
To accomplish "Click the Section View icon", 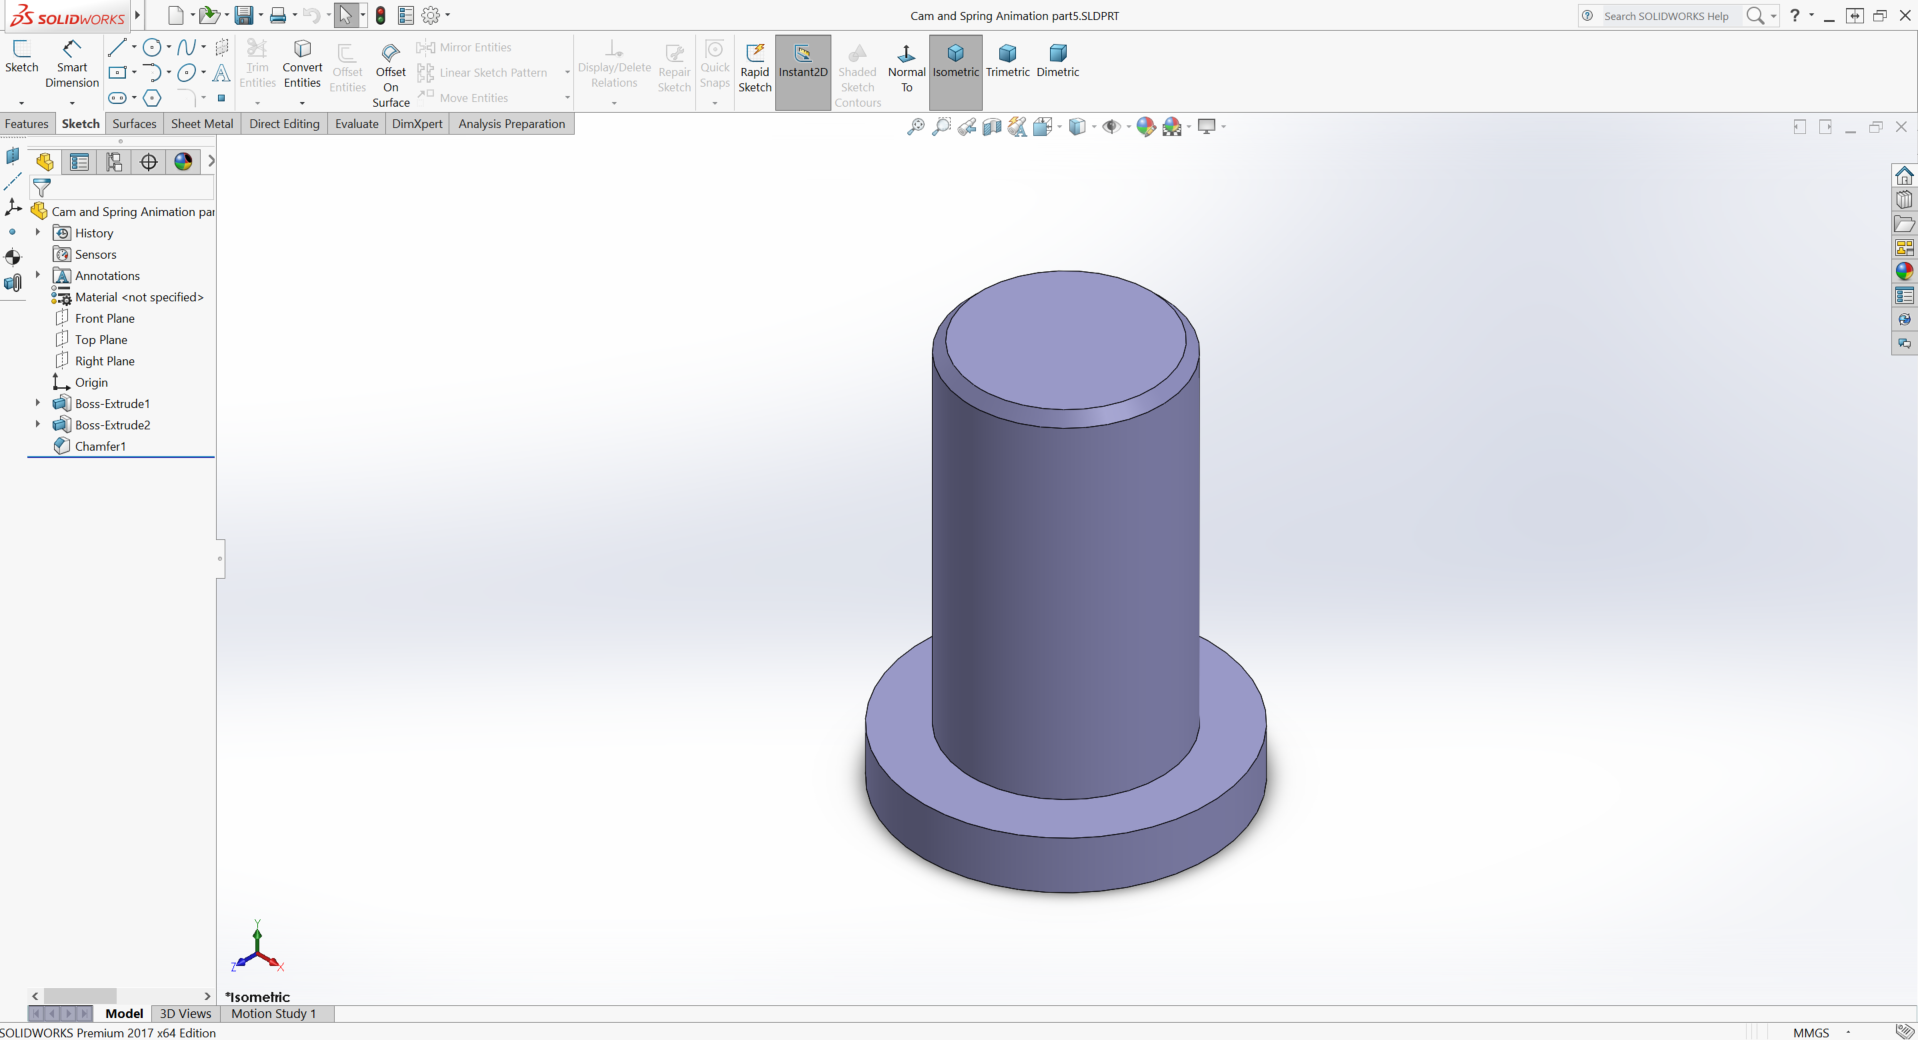I will click(x=992, y=127).
